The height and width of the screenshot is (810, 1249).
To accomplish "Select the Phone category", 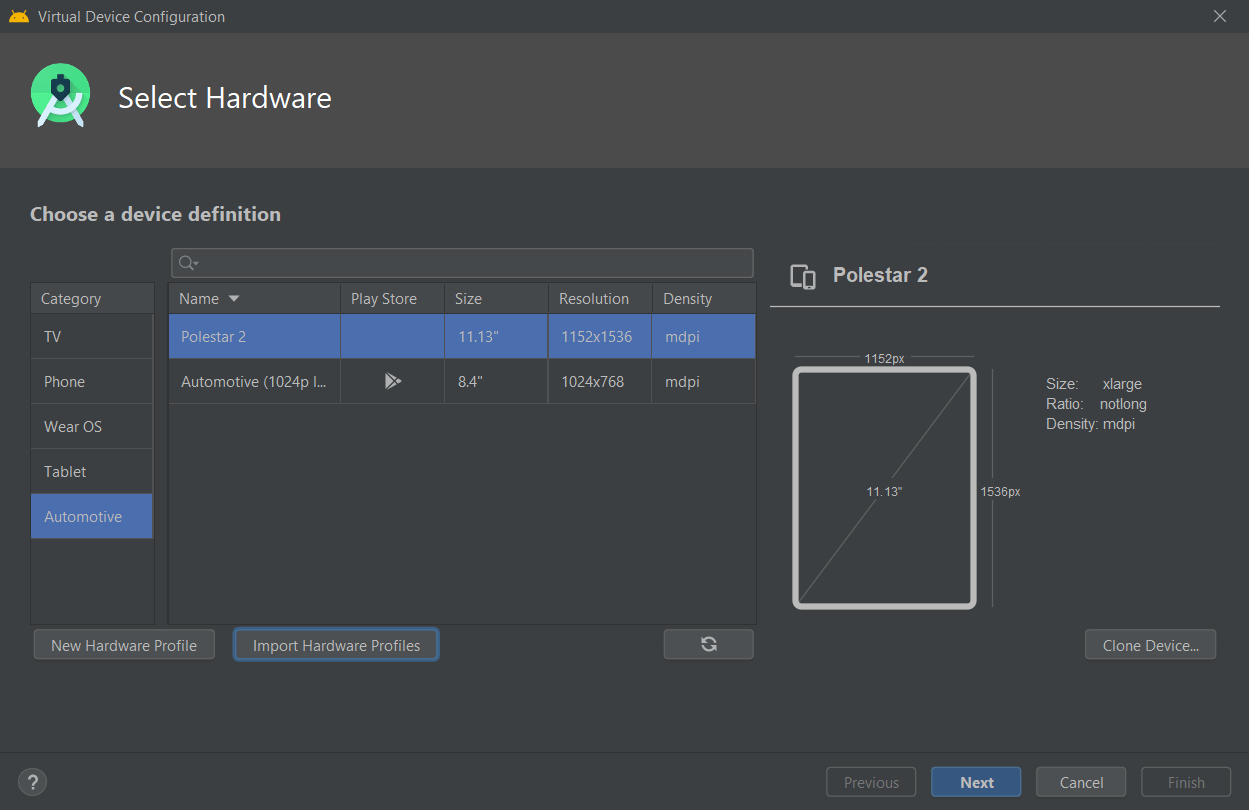I will coord(92,382).
